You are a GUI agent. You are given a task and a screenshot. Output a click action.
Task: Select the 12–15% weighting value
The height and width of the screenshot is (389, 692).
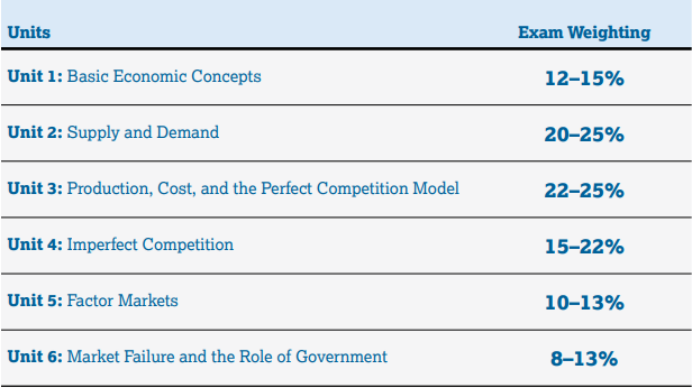click(x=584, y=79)
